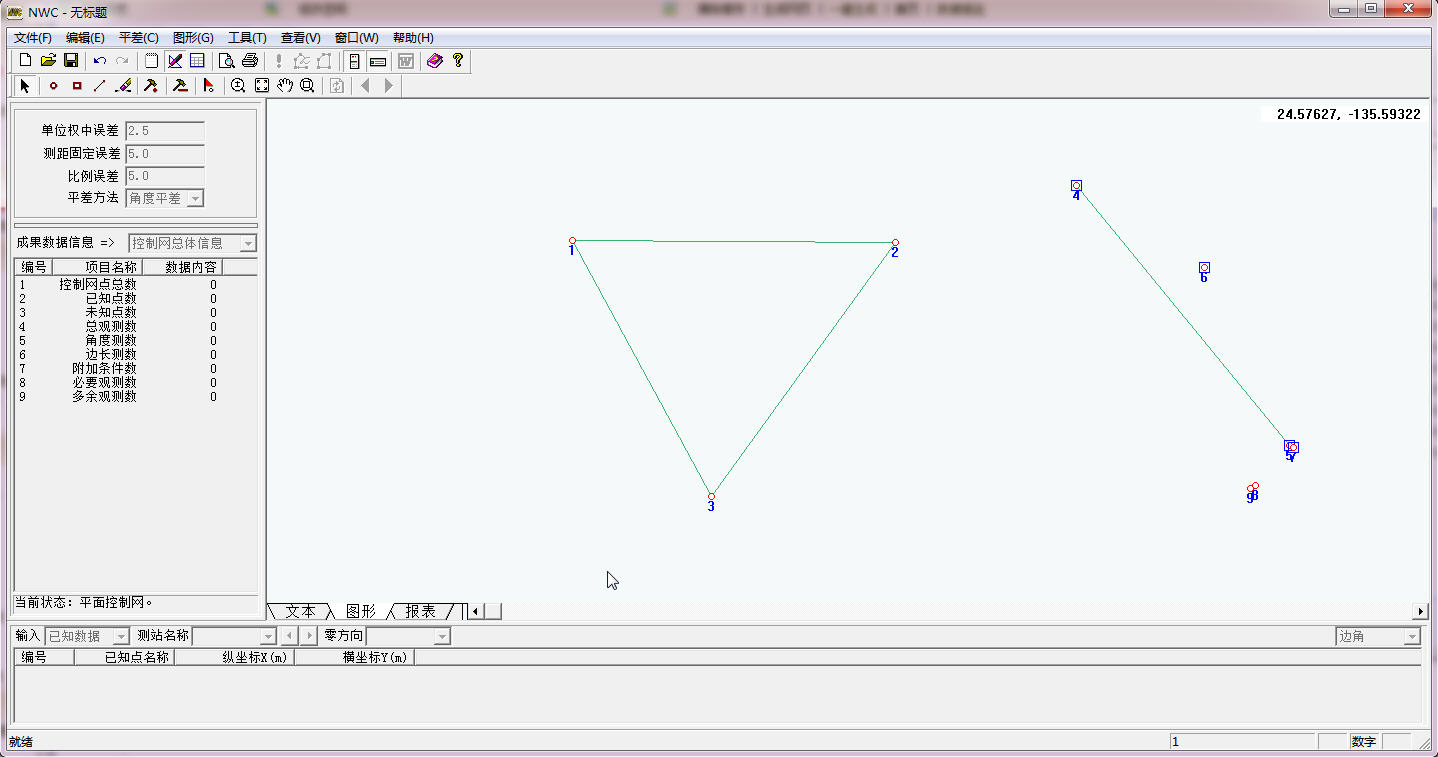Select point 6 on the canvas
The height and width of the screenshot is (757, 1438).
pyautogui.click(x=1204, y=267)
